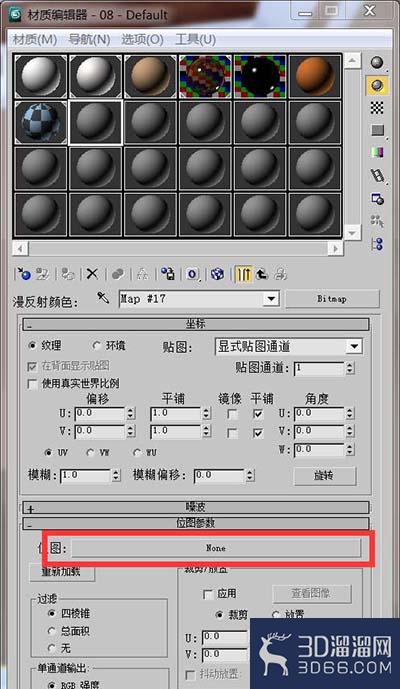The image size is (400, 689).
Task: Expand the 噪波 rollout
Action: coord(196,507)
